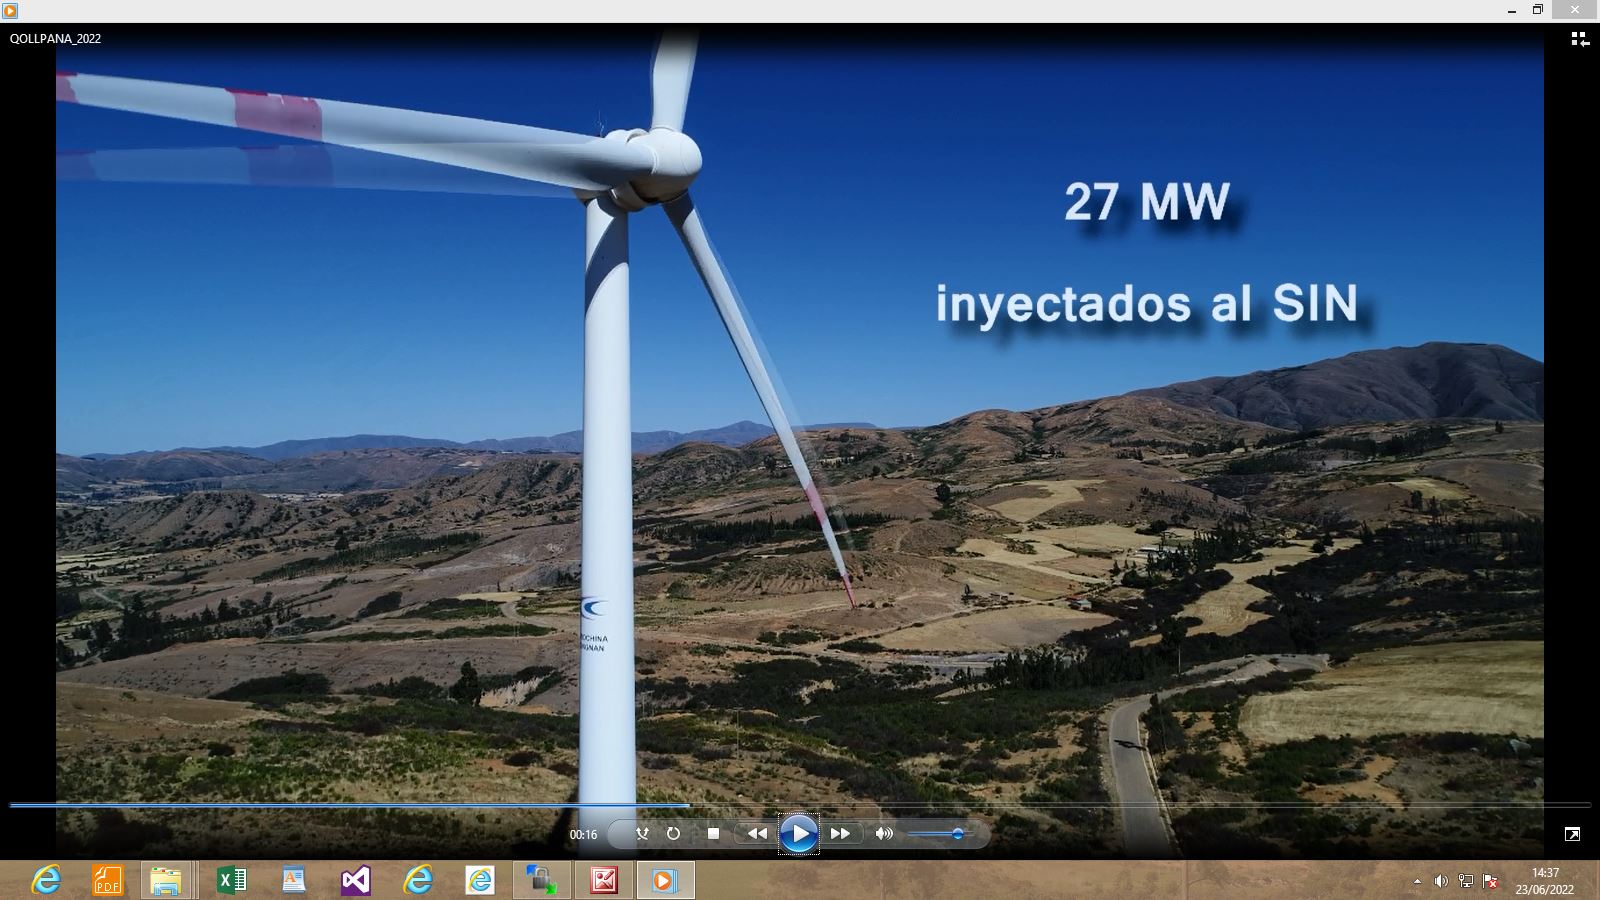Image resolution: width=1600 pixels, height=900 pixels.
Task: Open Excel from the taskbar
Action: (x=231, y=880)
